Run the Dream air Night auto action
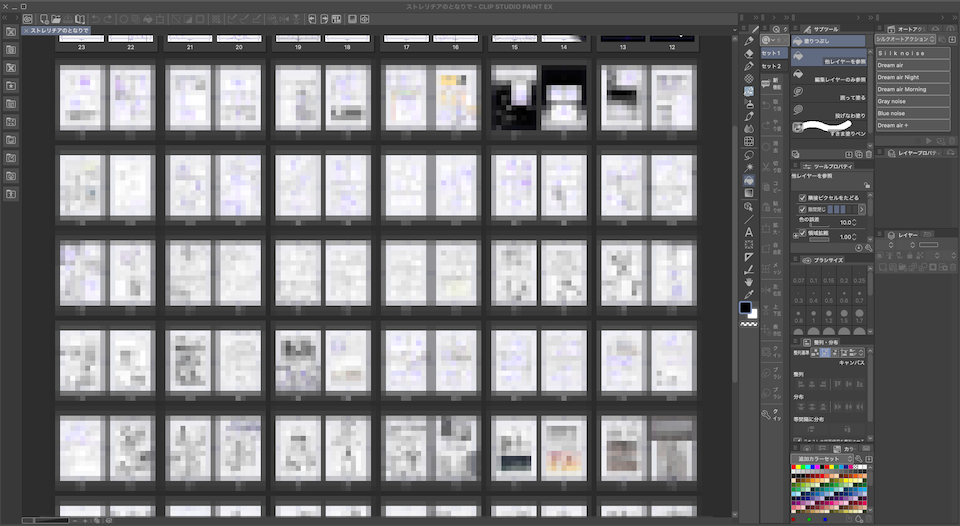The height and width of the screenshot is (526, 960). 913,77
